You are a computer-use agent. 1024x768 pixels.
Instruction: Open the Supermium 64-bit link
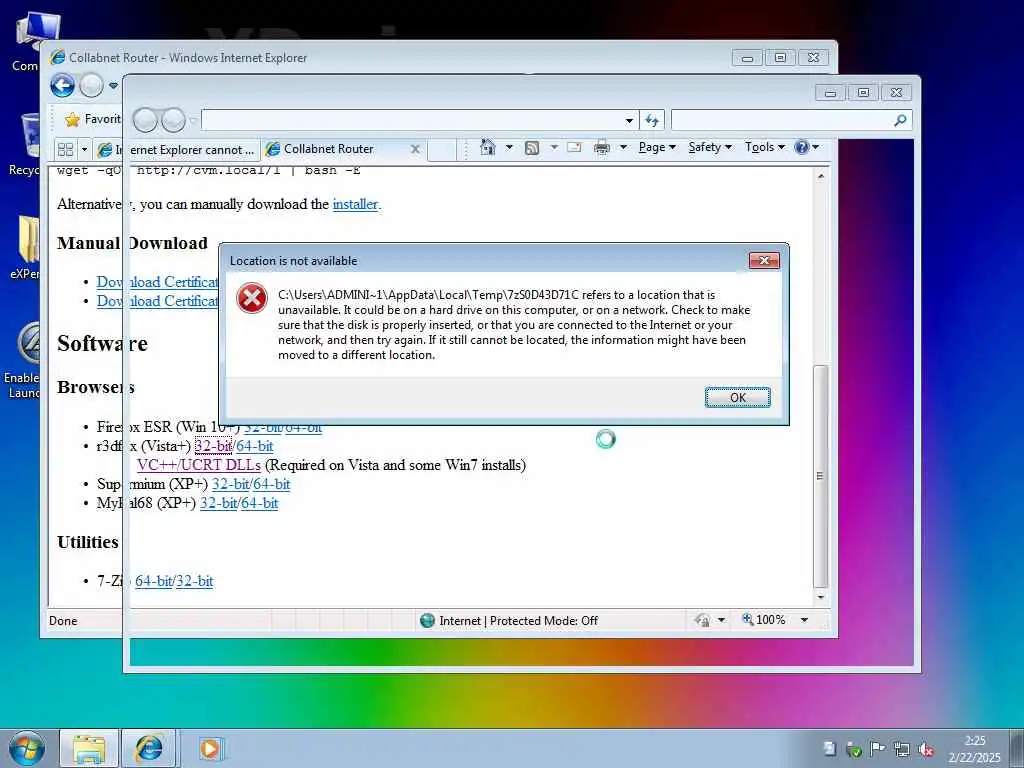(272, 484)
